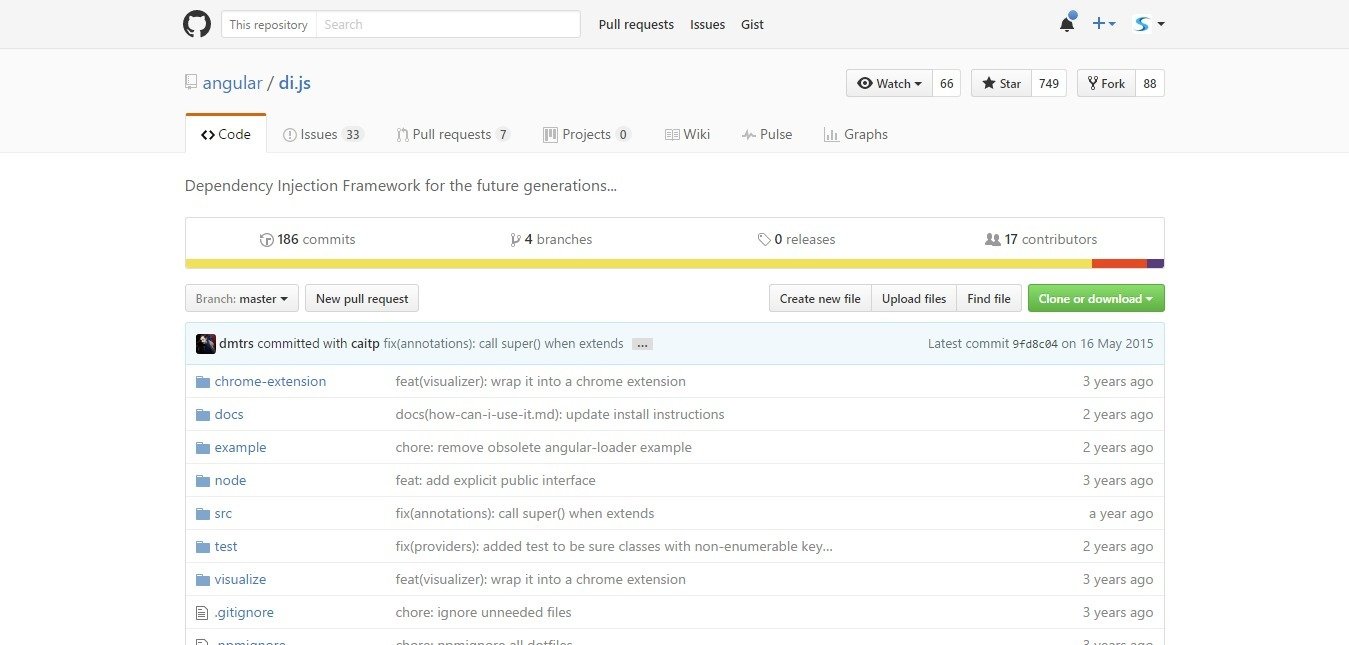
Task: Click the chrome-extension folder icon
Action: pos(203,382)
